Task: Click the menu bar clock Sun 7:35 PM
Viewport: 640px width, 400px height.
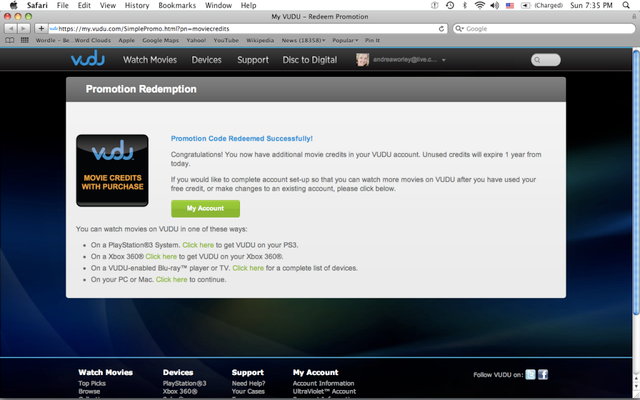Action: tap(591, 5)
